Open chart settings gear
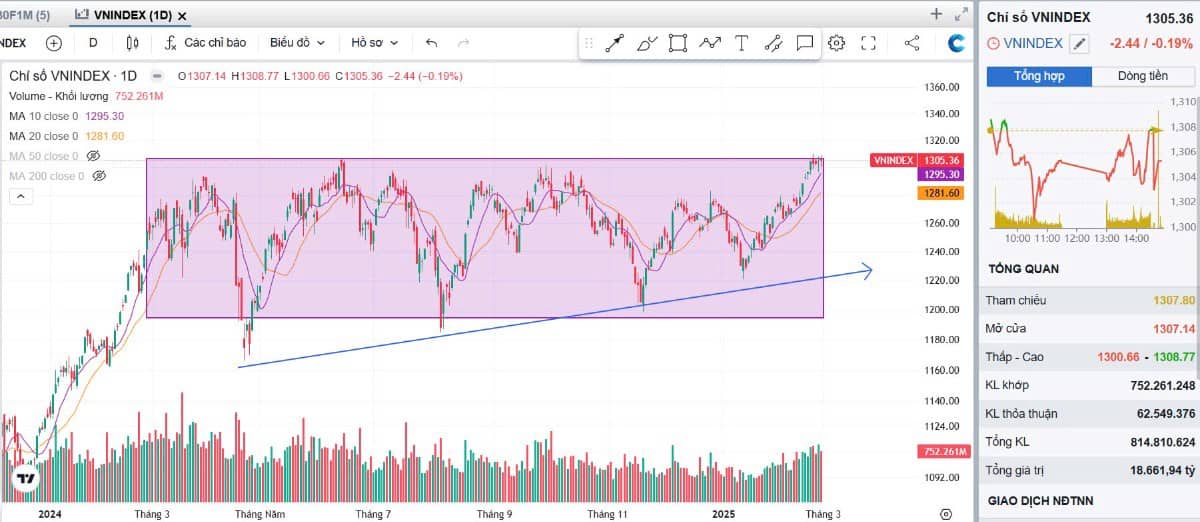The width and height of the screenshot is (1200, 522). click(x=837, y=43)
